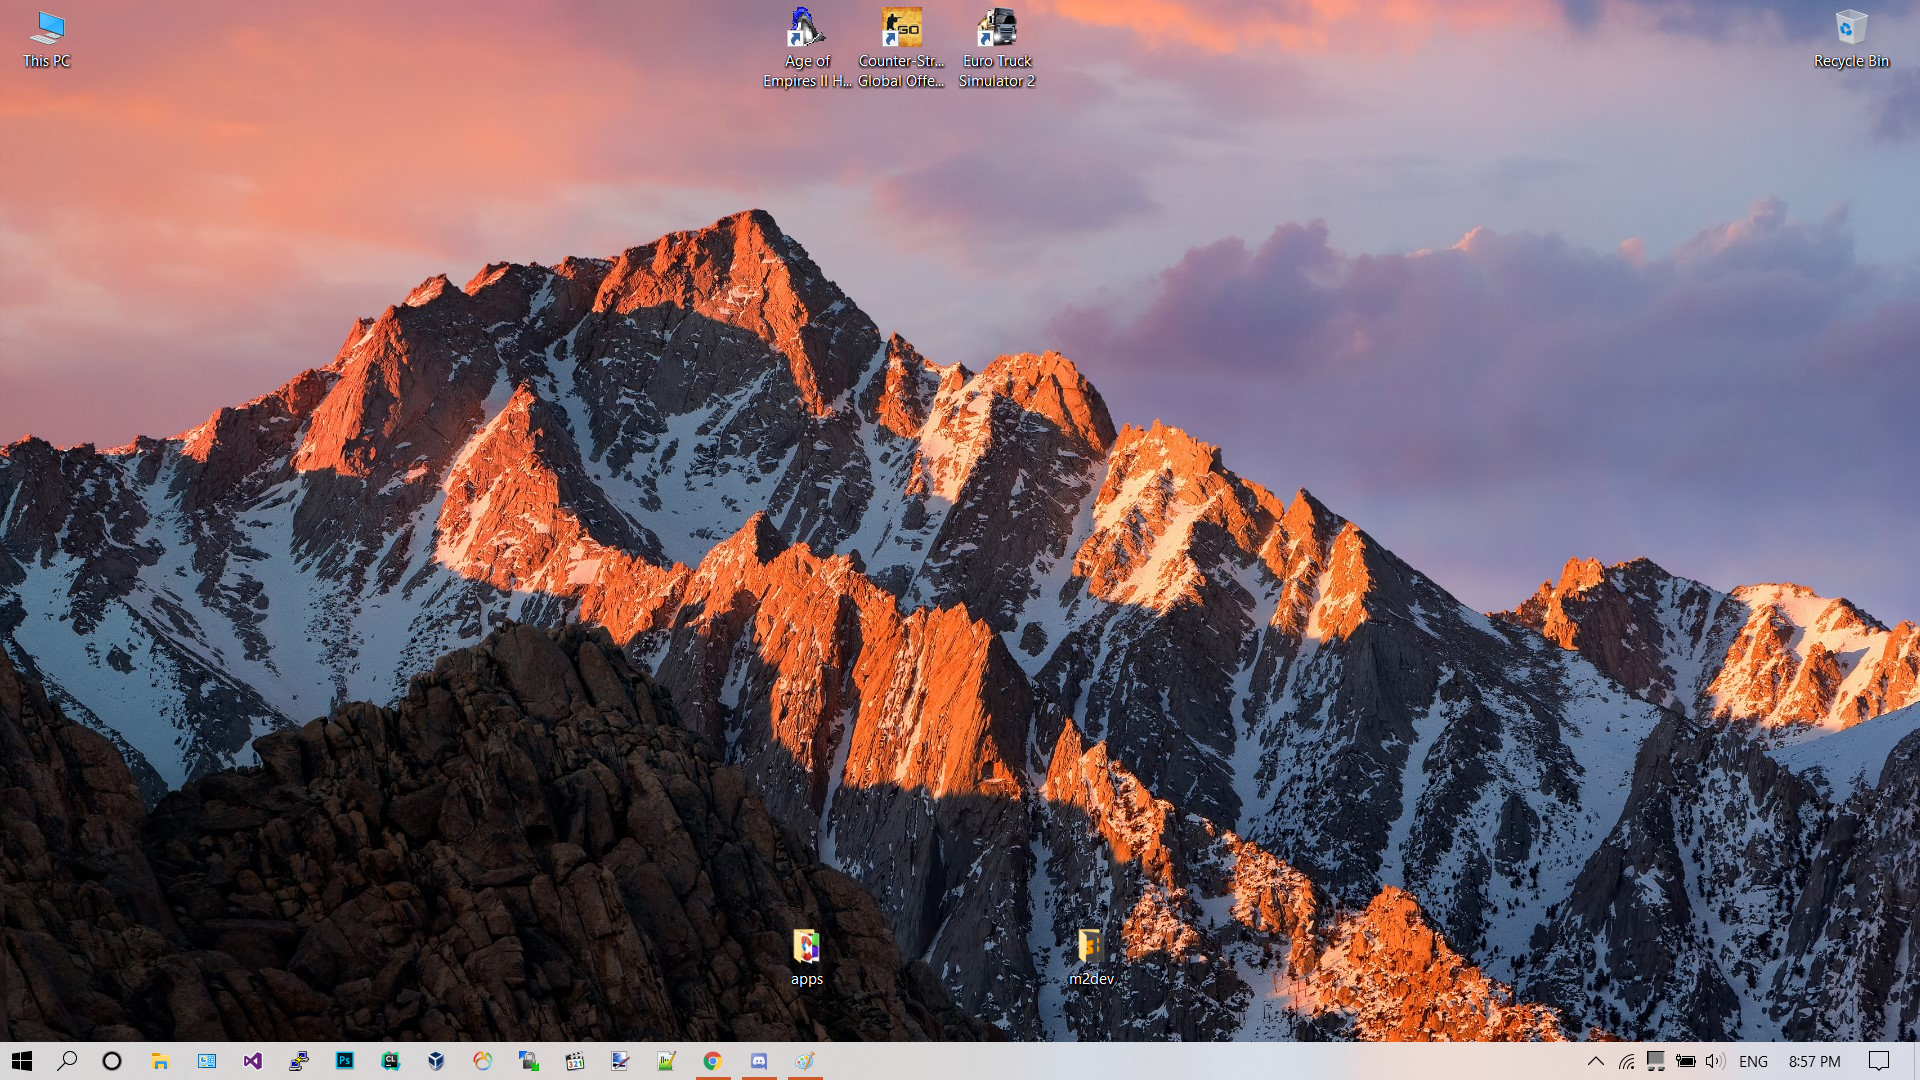Open taskbar Search
The height and width of the screenshot is (1080, 1920).
point(67,1061)
